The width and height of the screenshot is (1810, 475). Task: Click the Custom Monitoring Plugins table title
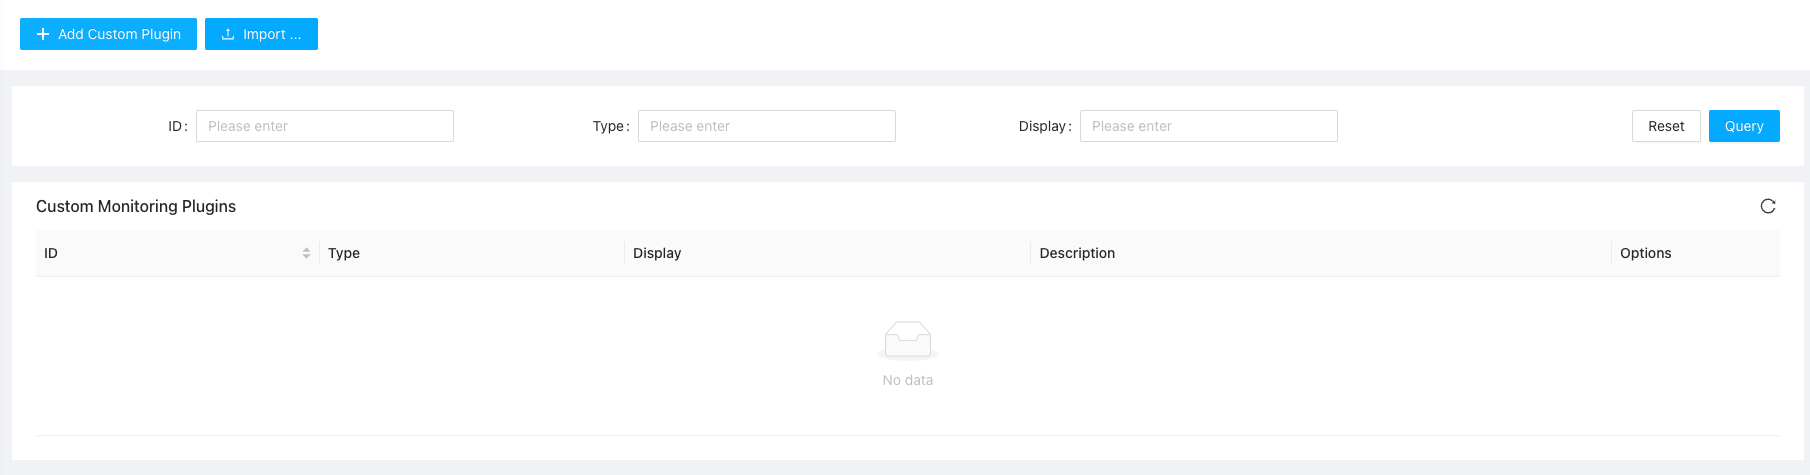[136, 206]
